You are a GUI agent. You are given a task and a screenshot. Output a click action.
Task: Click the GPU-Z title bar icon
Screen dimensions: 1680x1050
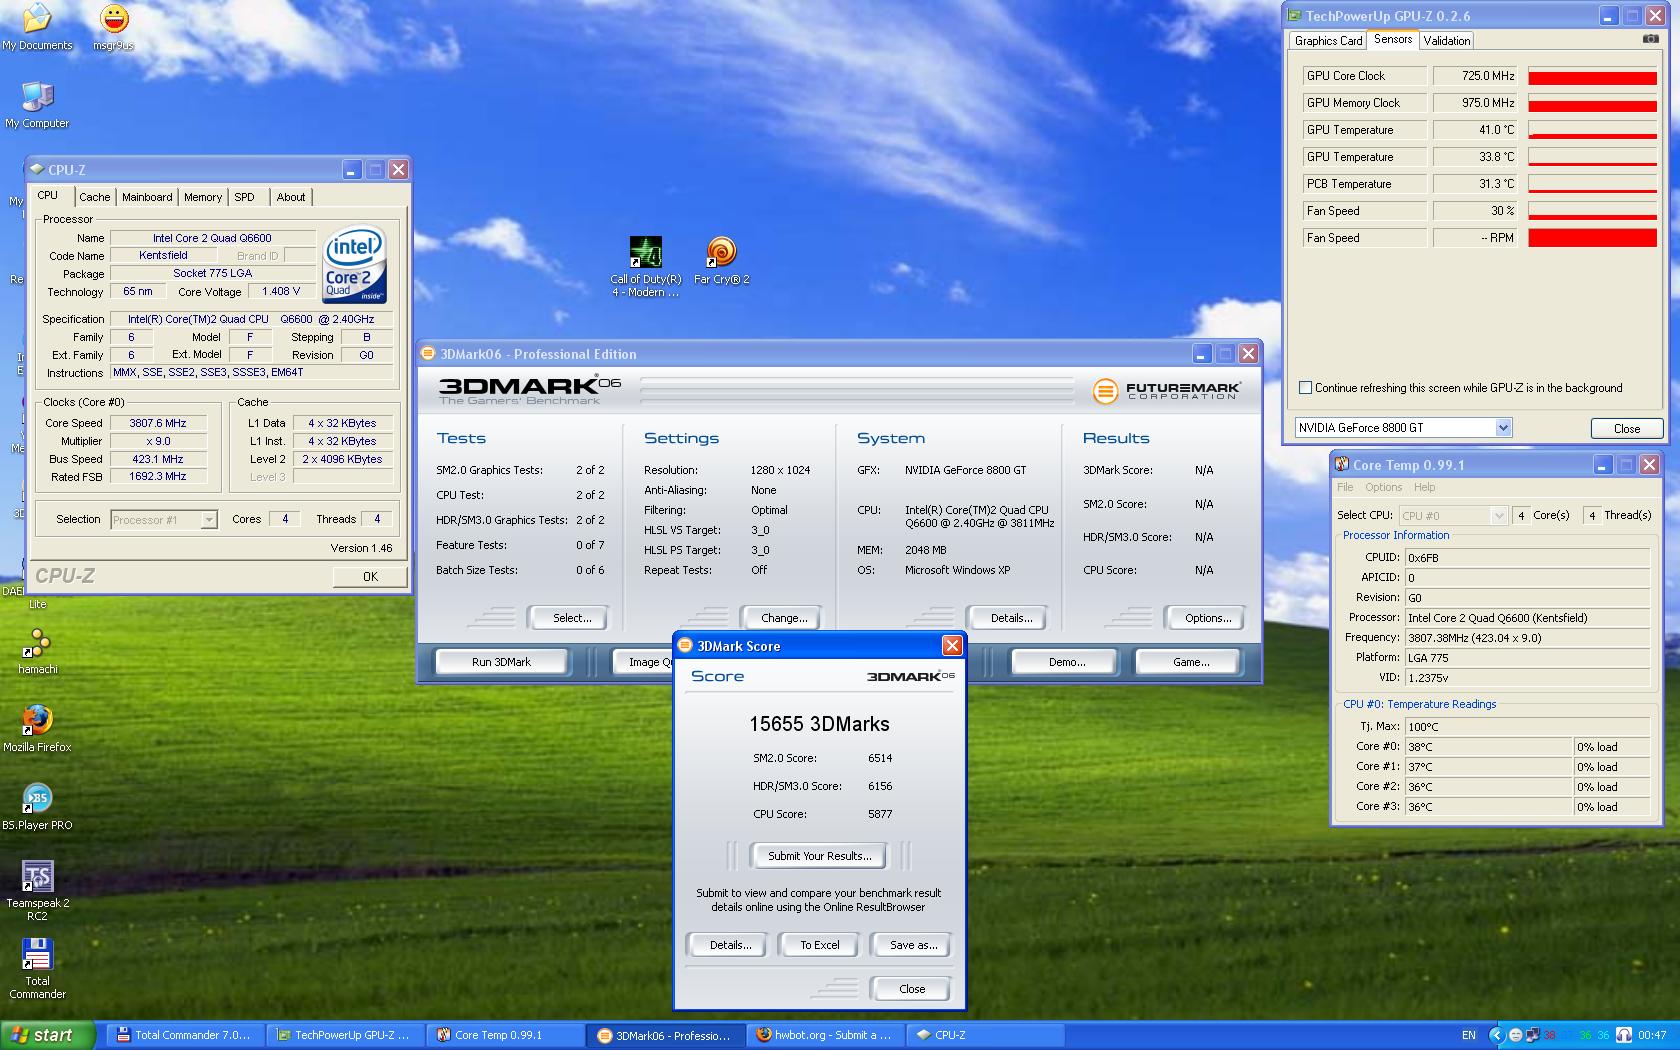[1294, 16]
